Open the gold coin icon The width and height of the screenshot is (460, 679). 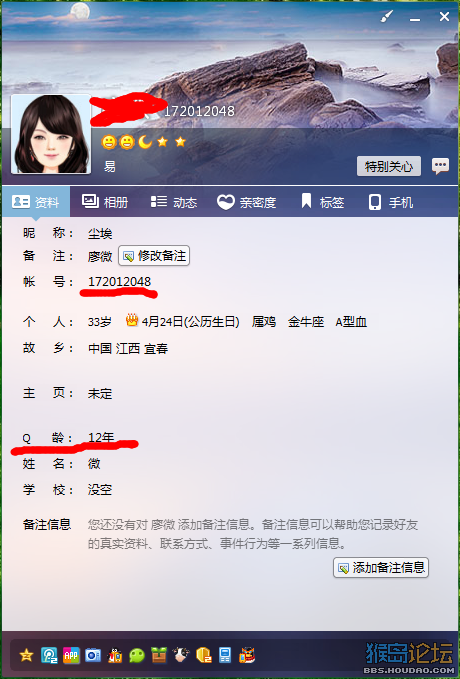203,655
